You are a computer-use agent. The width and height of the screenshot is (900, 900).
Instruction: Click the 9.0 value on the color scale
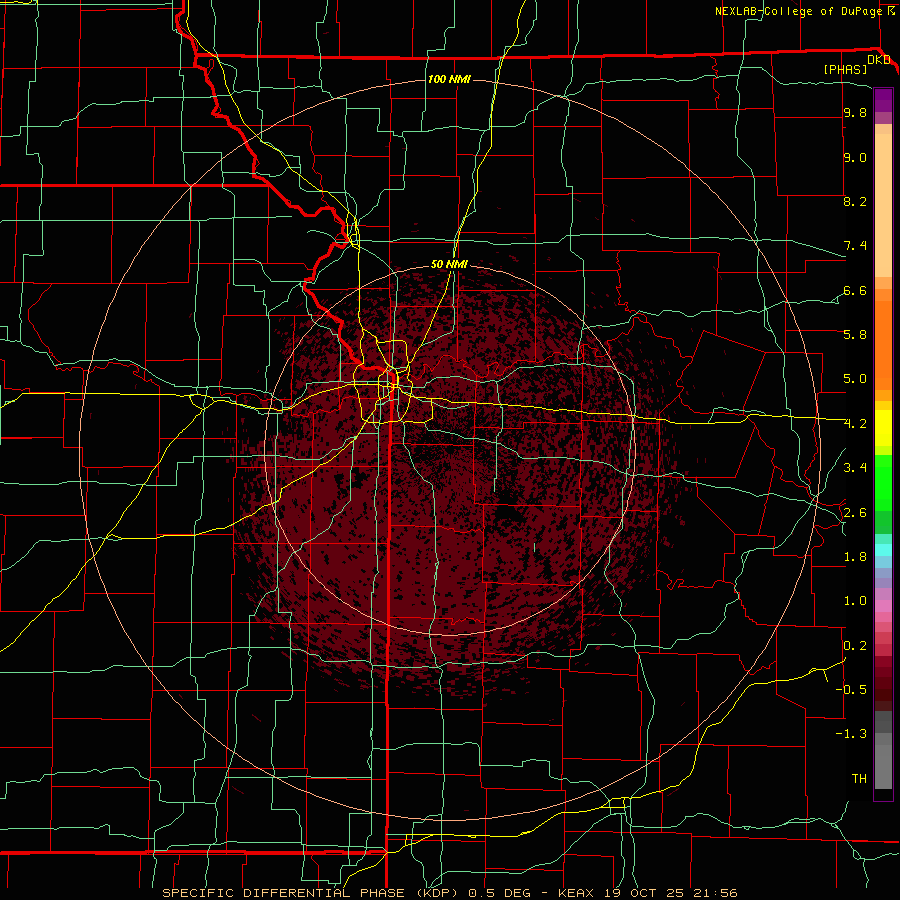[x=855, y=157]
